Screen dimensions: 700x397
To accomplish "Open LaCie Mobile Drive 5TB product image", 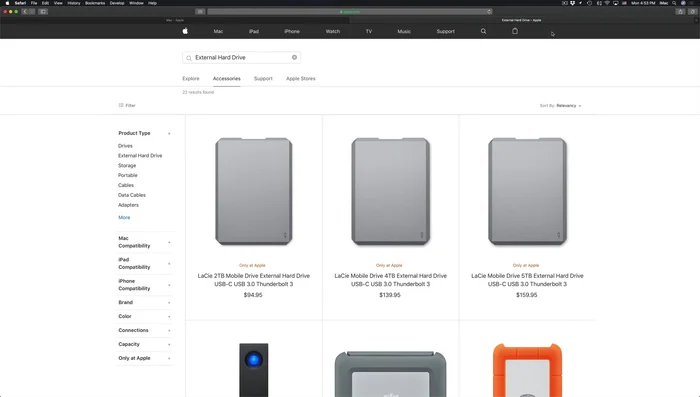I will (x=527, y=192).
